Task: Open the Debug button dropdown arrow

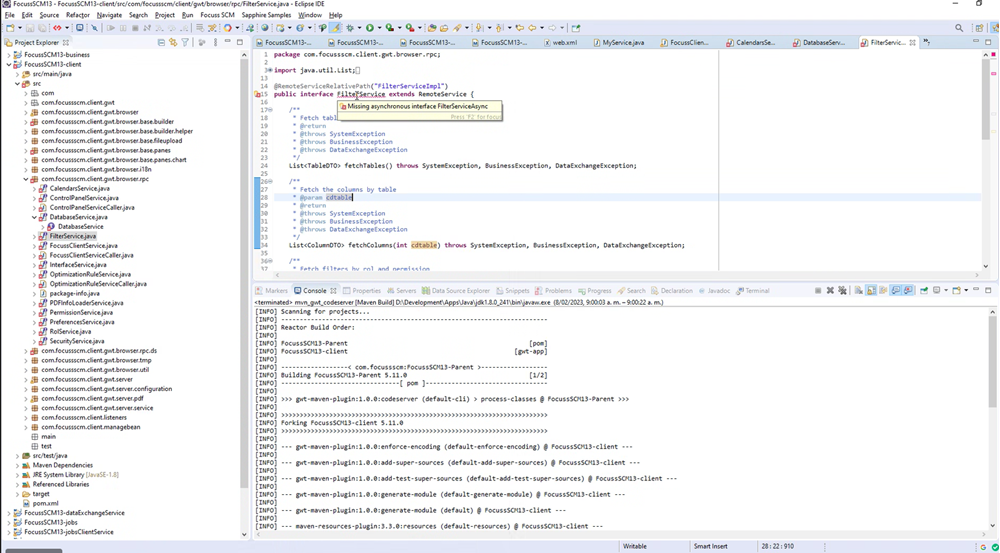Action: (359, 28)
